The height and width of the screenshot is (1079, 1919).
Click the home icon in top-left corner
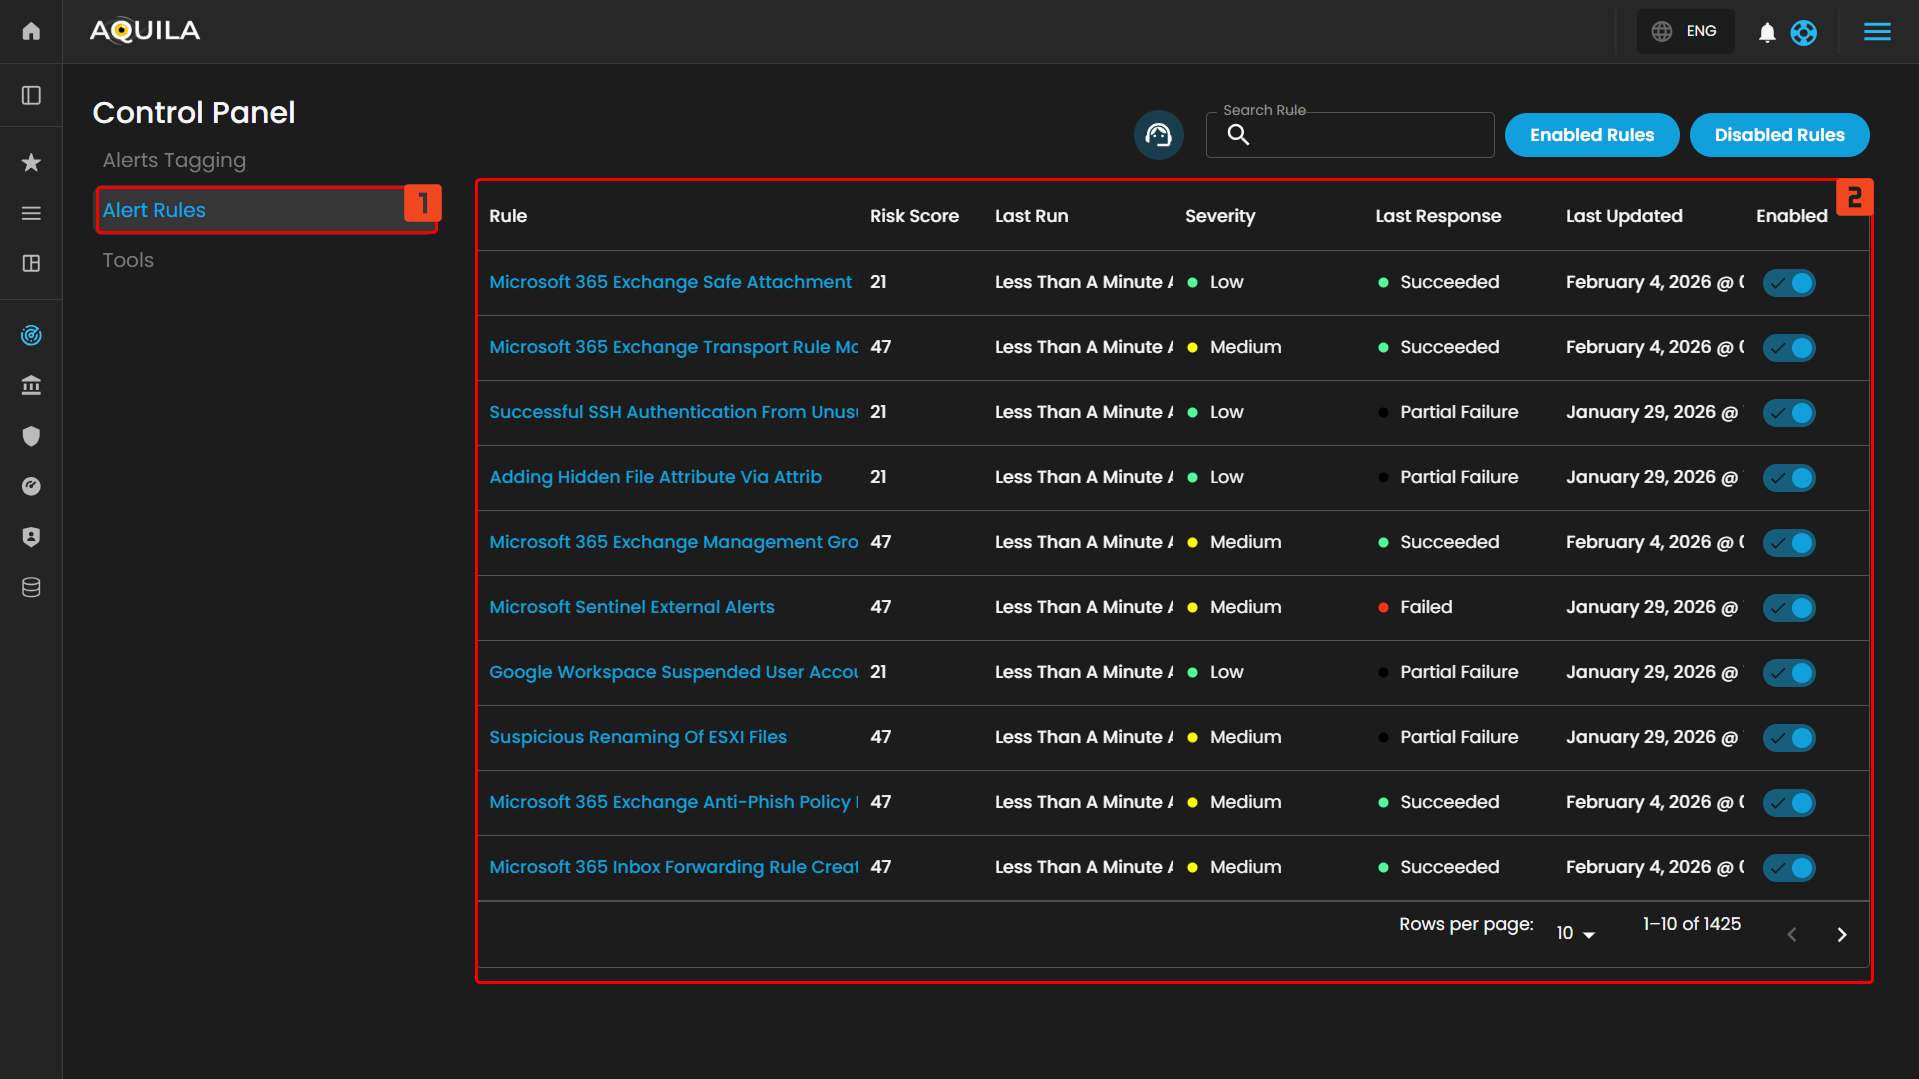[31, 31]
